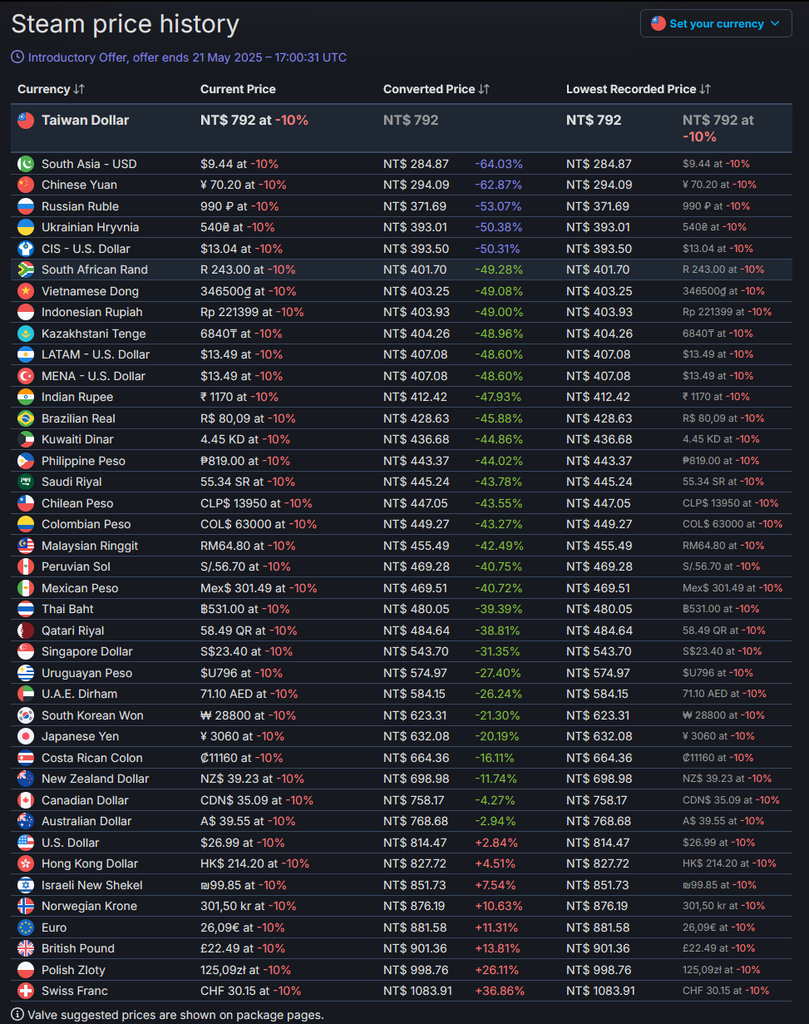Click the clock icon beside Introductory Offer
The image size is (809, 1024).
coord(18,57)
